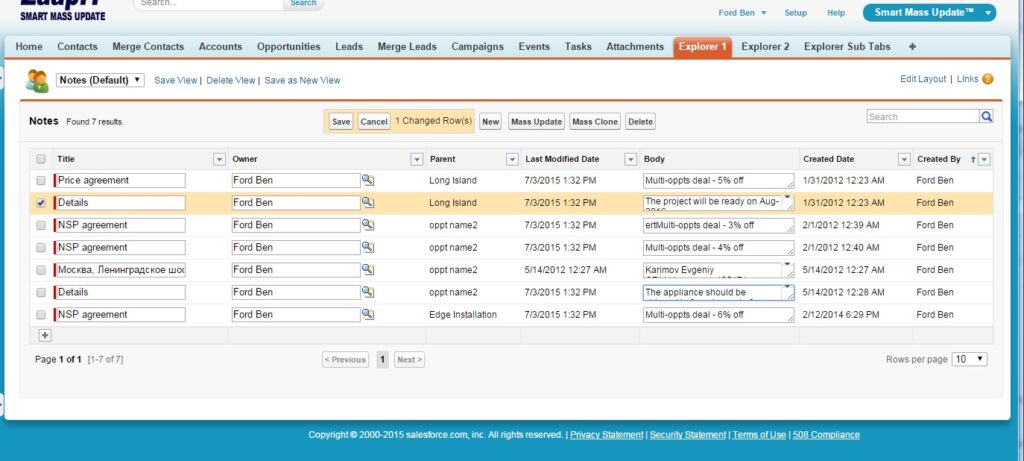Screen dimensions: 1024x461
Task: Click the Multi-oppts deal - 6% off body field
Action: 718,315
